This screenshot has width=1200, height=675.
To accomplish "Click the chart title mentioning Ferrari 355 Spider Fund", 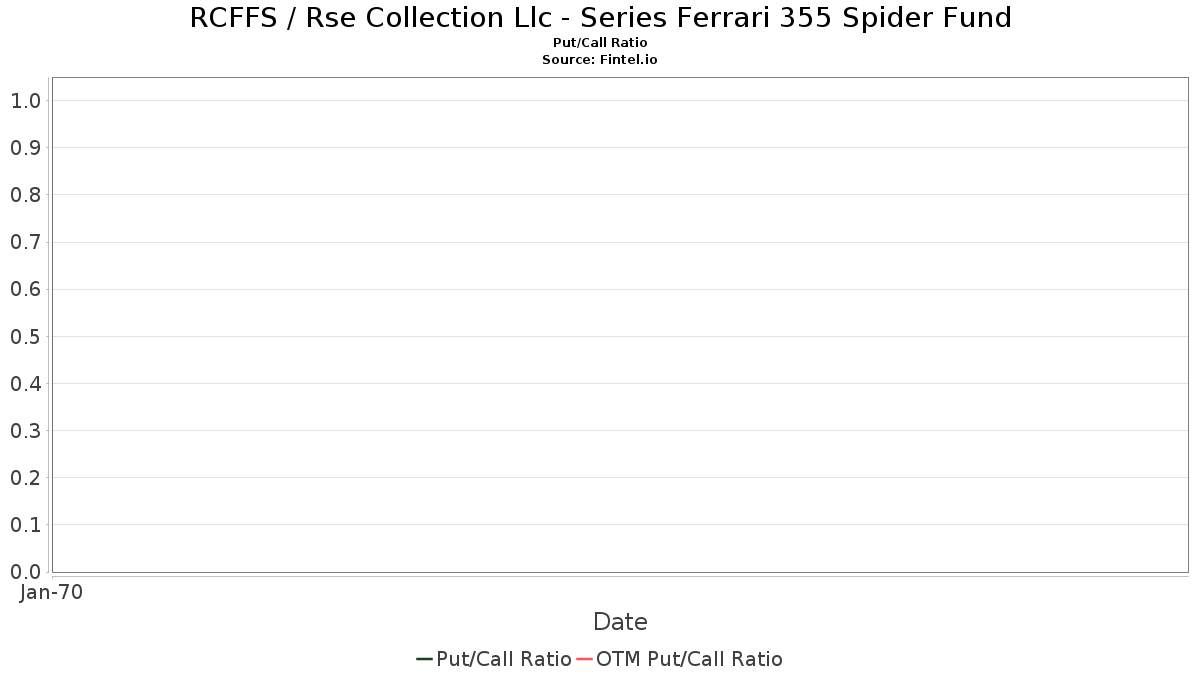I will (x=600, y=18).
